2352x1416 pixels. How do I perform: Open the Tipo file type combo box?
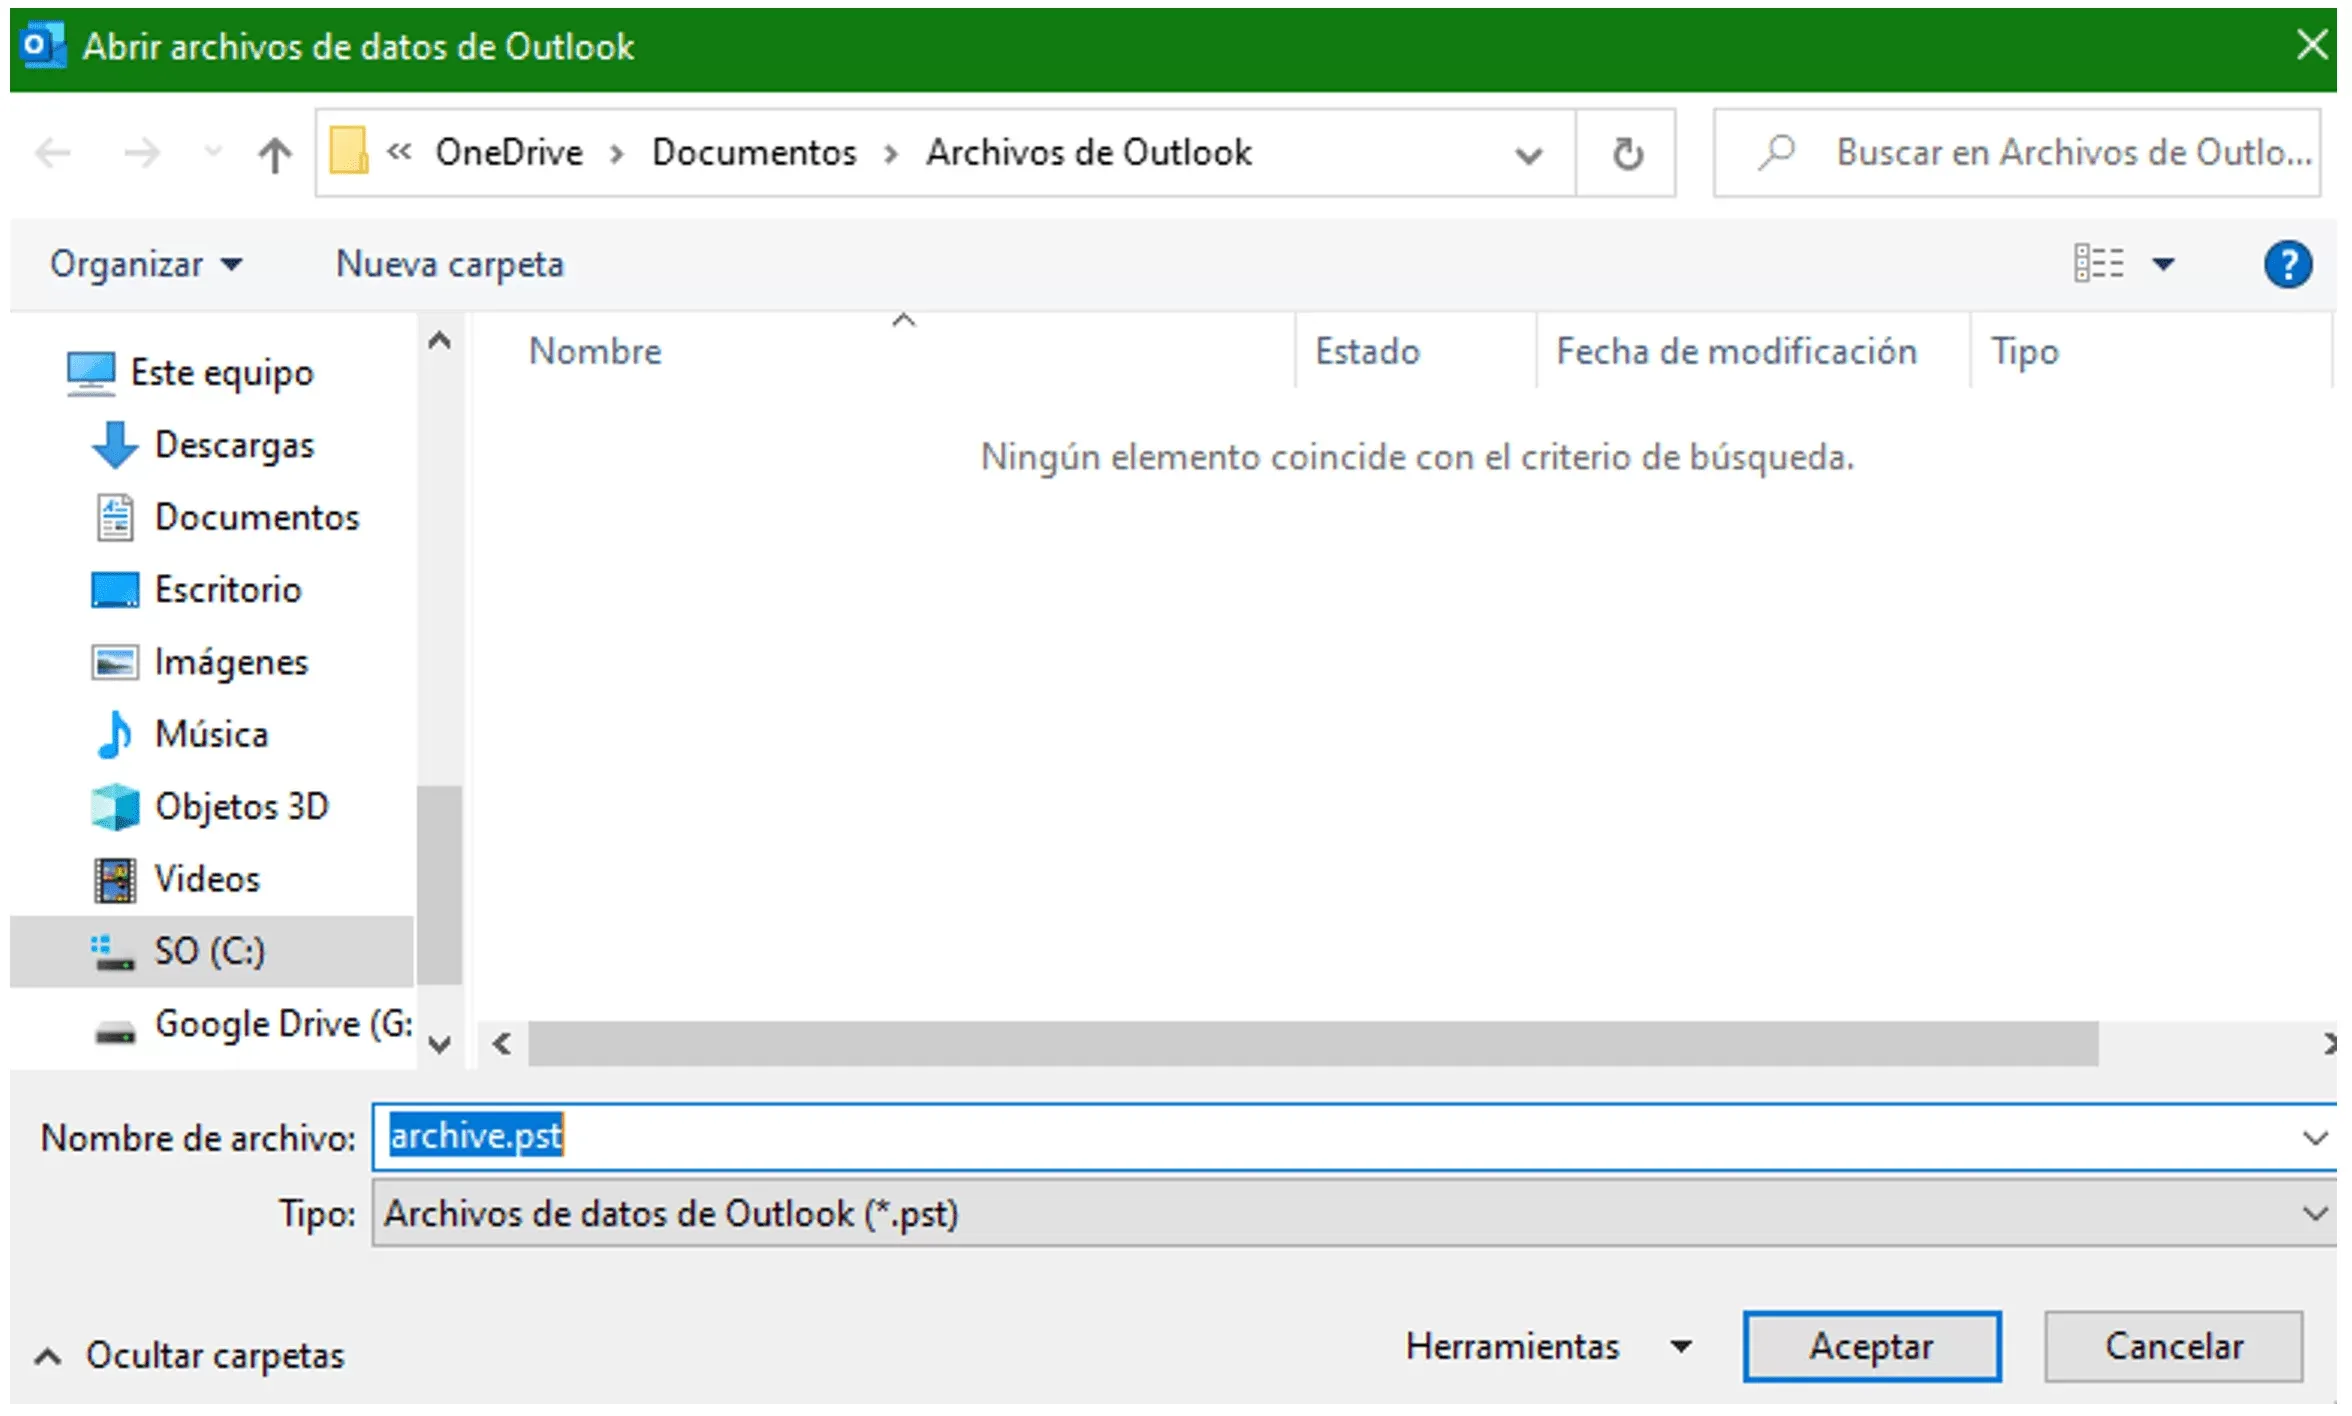tap(1354, 1213)
